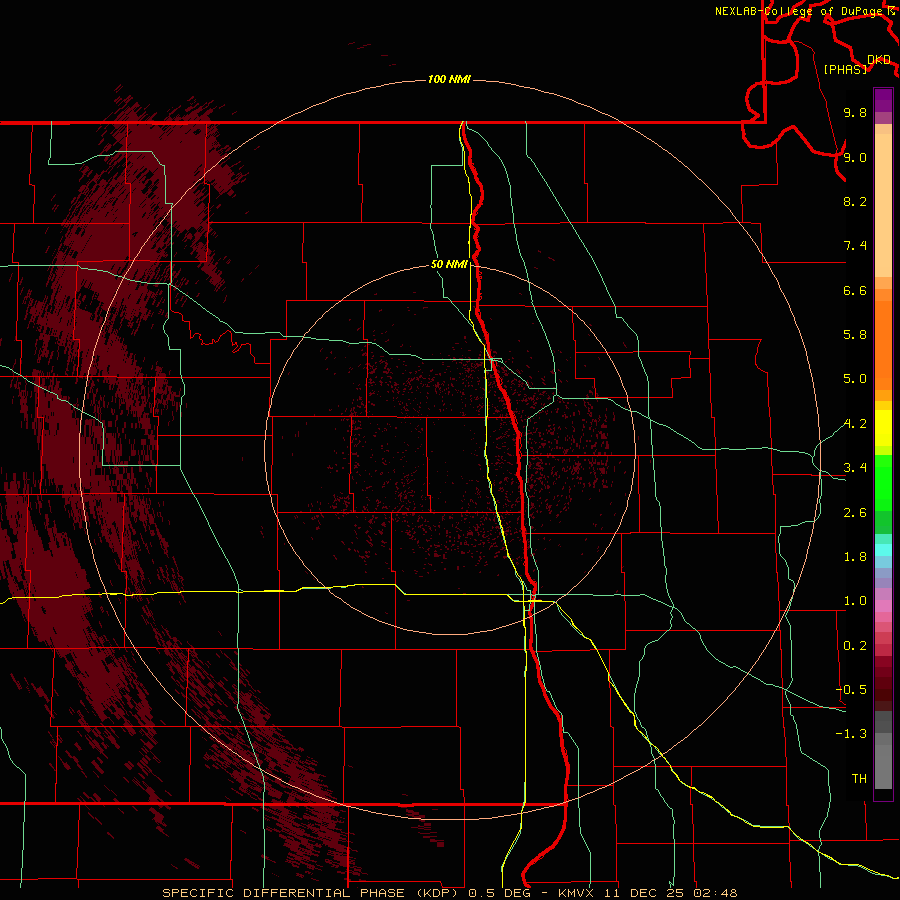900x900 pixels.
Task: Click the DKD product code label
Action: pyautogui.click(x=879, y=60)
